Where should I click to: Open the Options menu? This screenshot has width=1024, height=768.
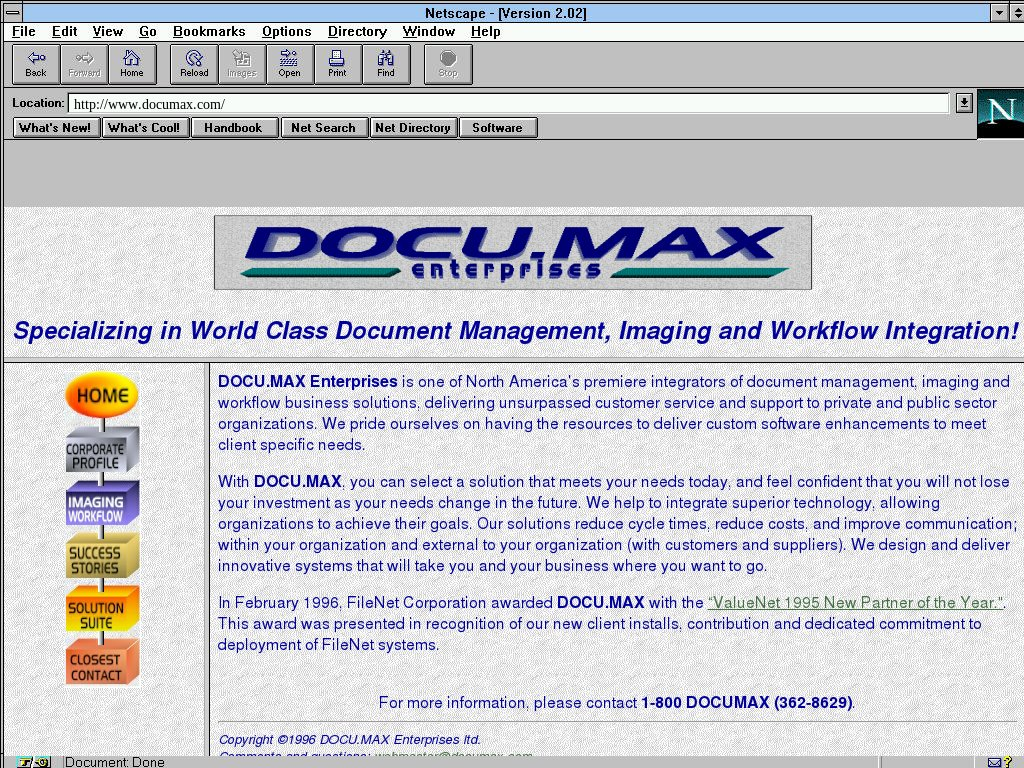point(286,32)
